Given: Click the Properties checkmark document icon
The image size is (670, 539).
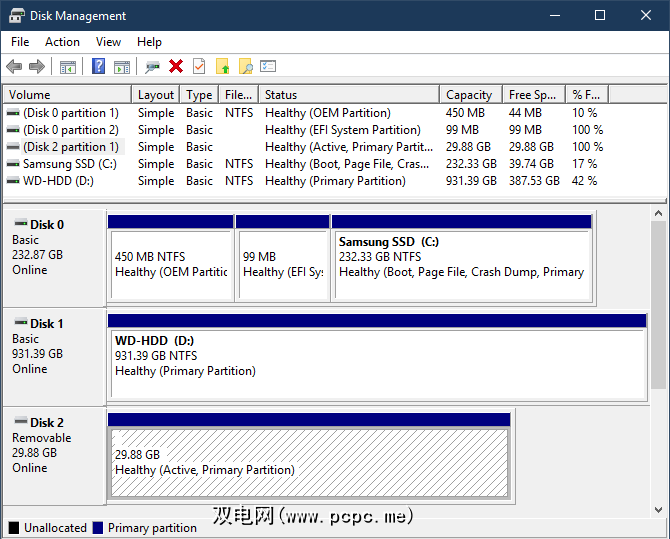Looking at the screenshot, I should (x=199, y=67).
